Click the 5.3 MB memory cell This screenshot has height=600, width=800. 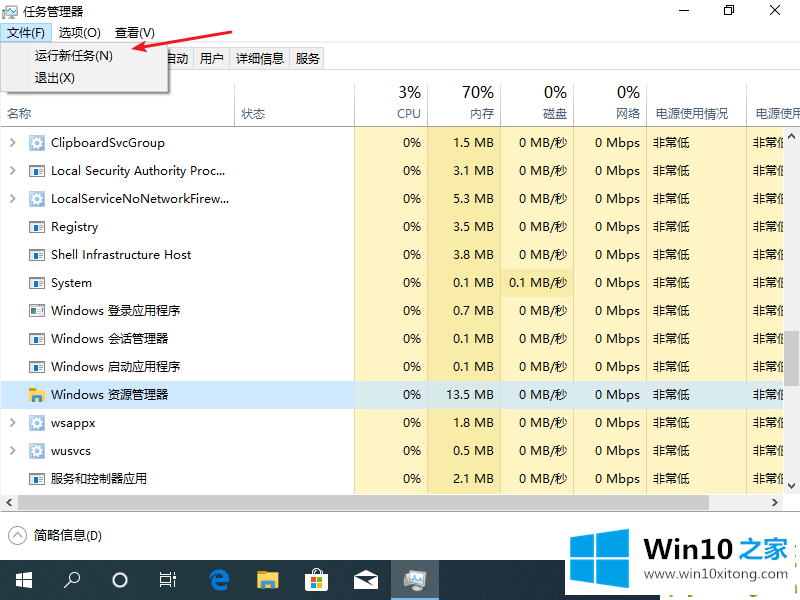[x=464, y=199]
